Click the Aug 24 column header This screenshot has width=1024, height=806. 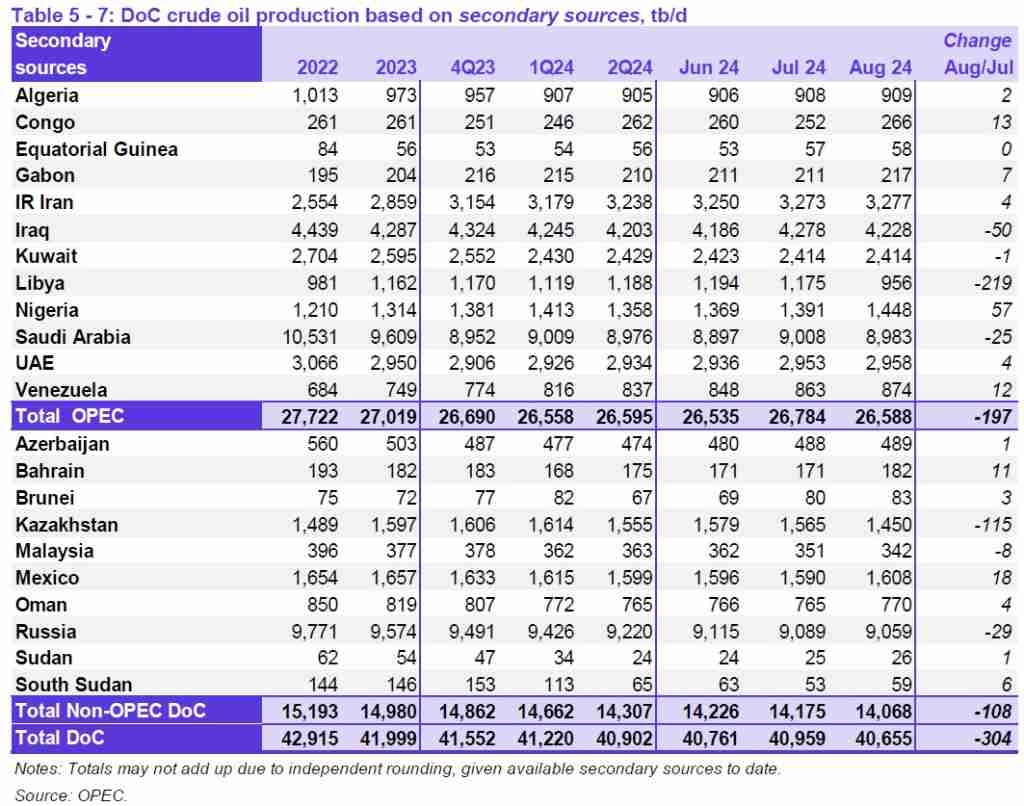pyautogui.click(x=879, y=68)
